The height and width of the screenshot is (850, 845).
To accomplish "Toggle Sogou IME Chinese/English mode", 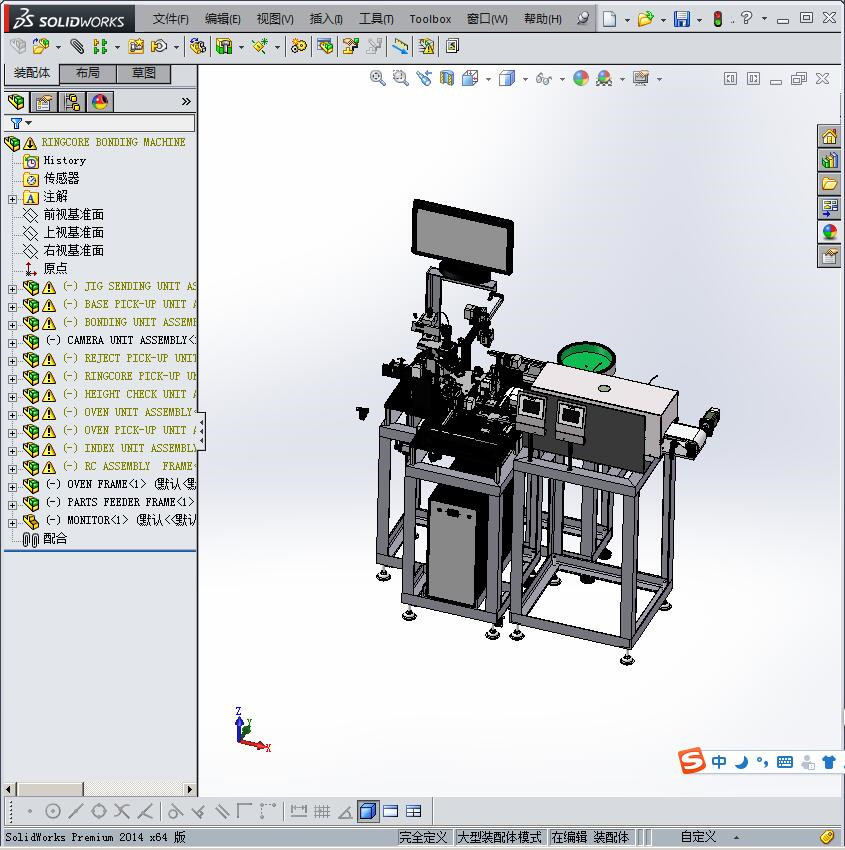I will (719, 762).
